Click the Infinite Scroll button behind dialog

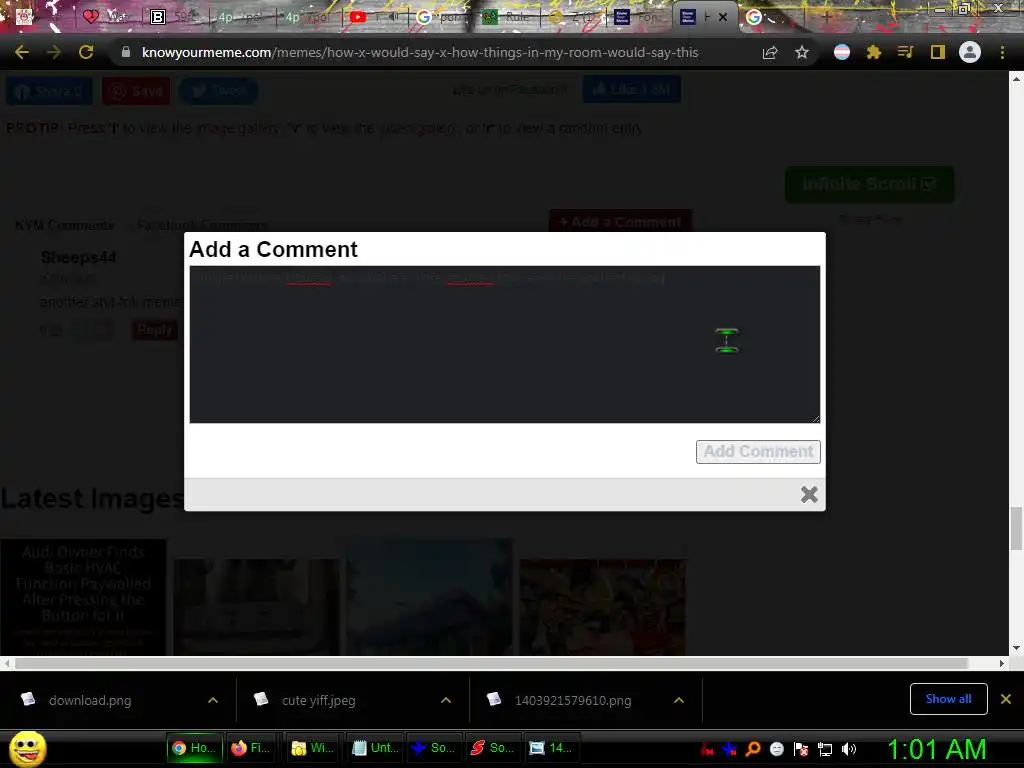[x=869, y=184]
